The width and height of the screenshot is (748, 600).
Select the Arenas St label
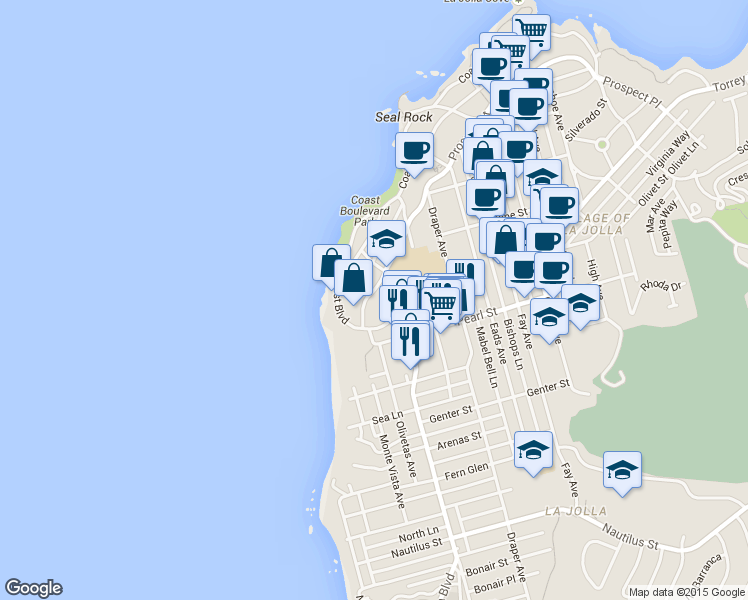459,440
